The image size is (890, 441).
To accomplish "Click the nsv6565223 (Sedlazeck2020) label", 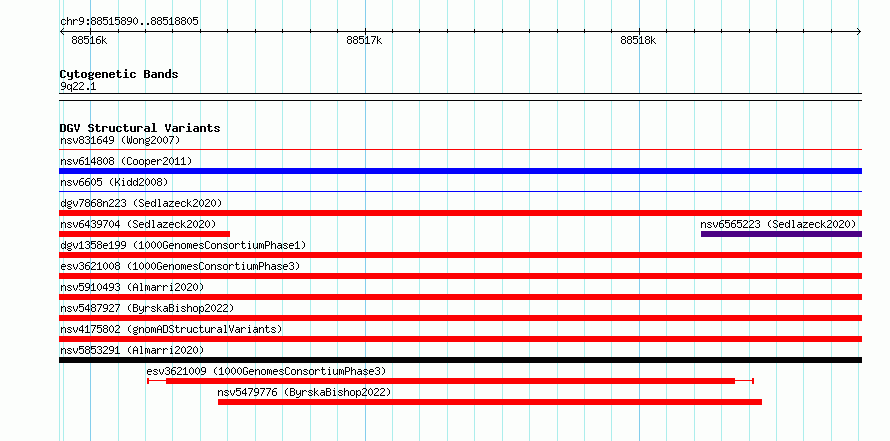I will pyautogui.click(x=778, y=224).
